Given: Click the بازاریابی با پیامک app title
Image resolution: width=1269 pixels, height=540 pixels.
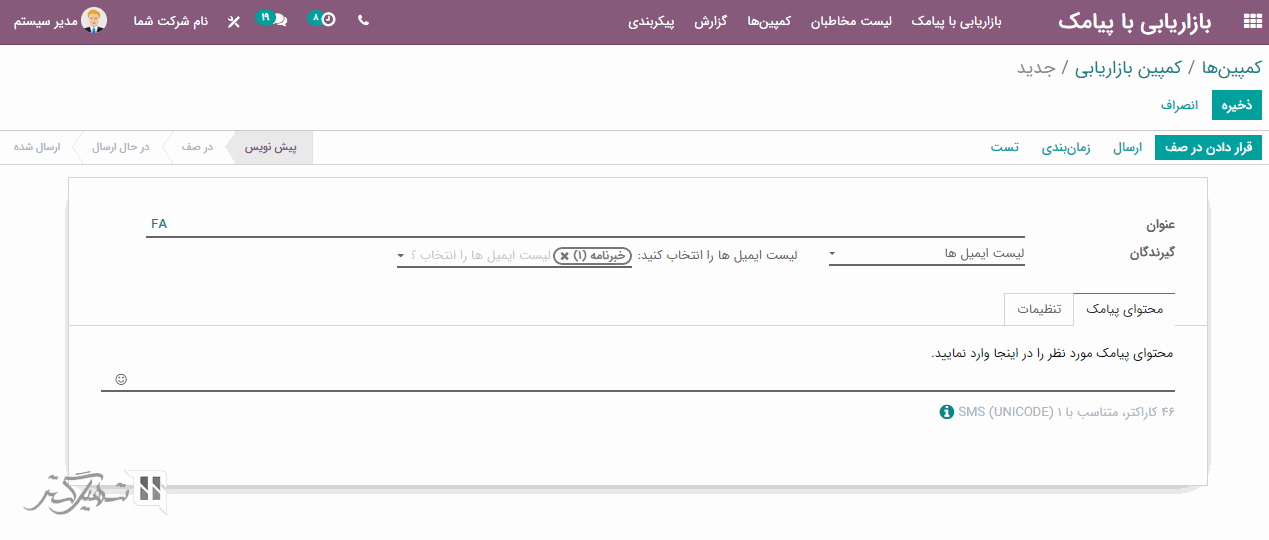Looking at the screenshot, I should tap(1134, 21).
